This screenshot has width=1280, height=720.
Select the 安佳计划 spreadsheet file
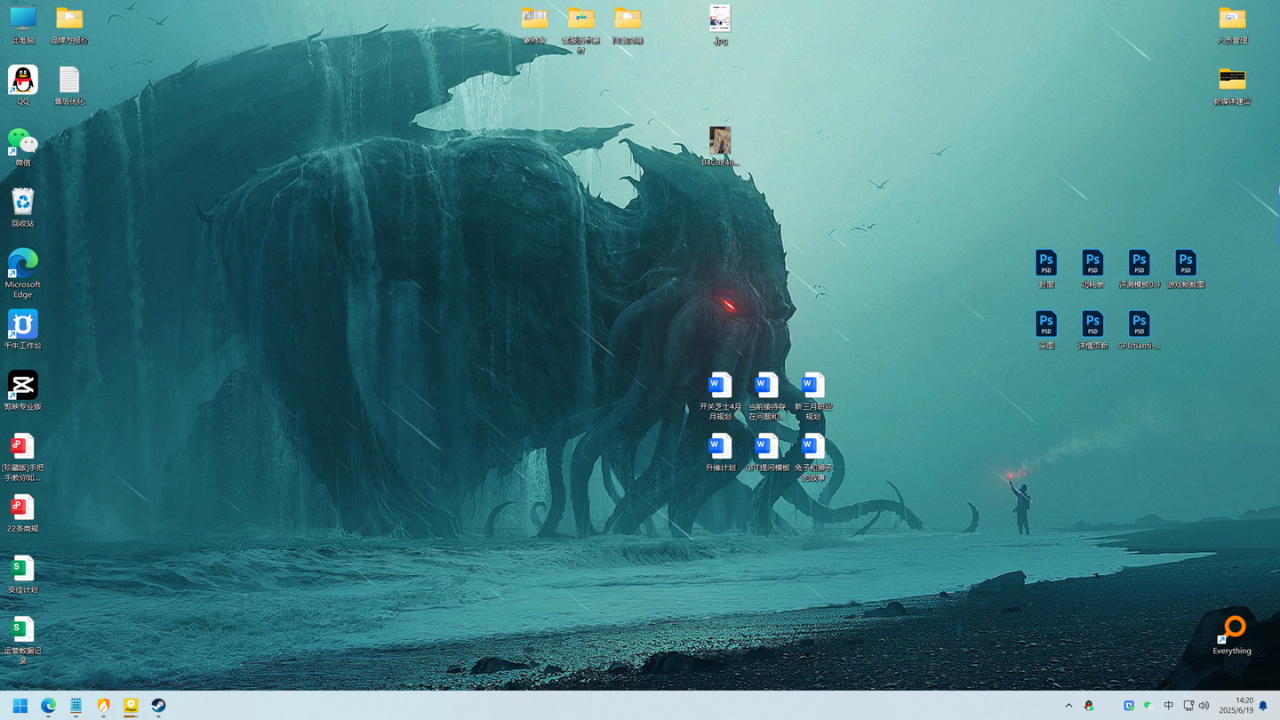(23, 573)
